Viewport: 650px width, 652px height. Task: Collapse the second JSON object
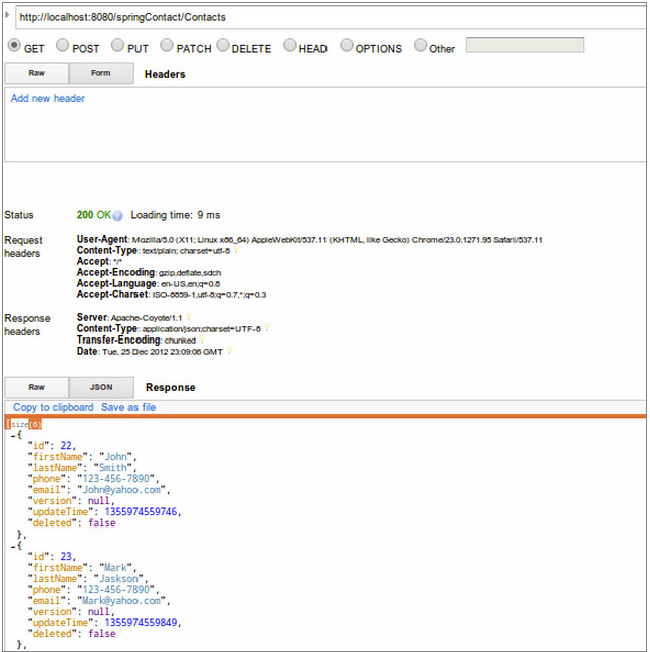12,546
